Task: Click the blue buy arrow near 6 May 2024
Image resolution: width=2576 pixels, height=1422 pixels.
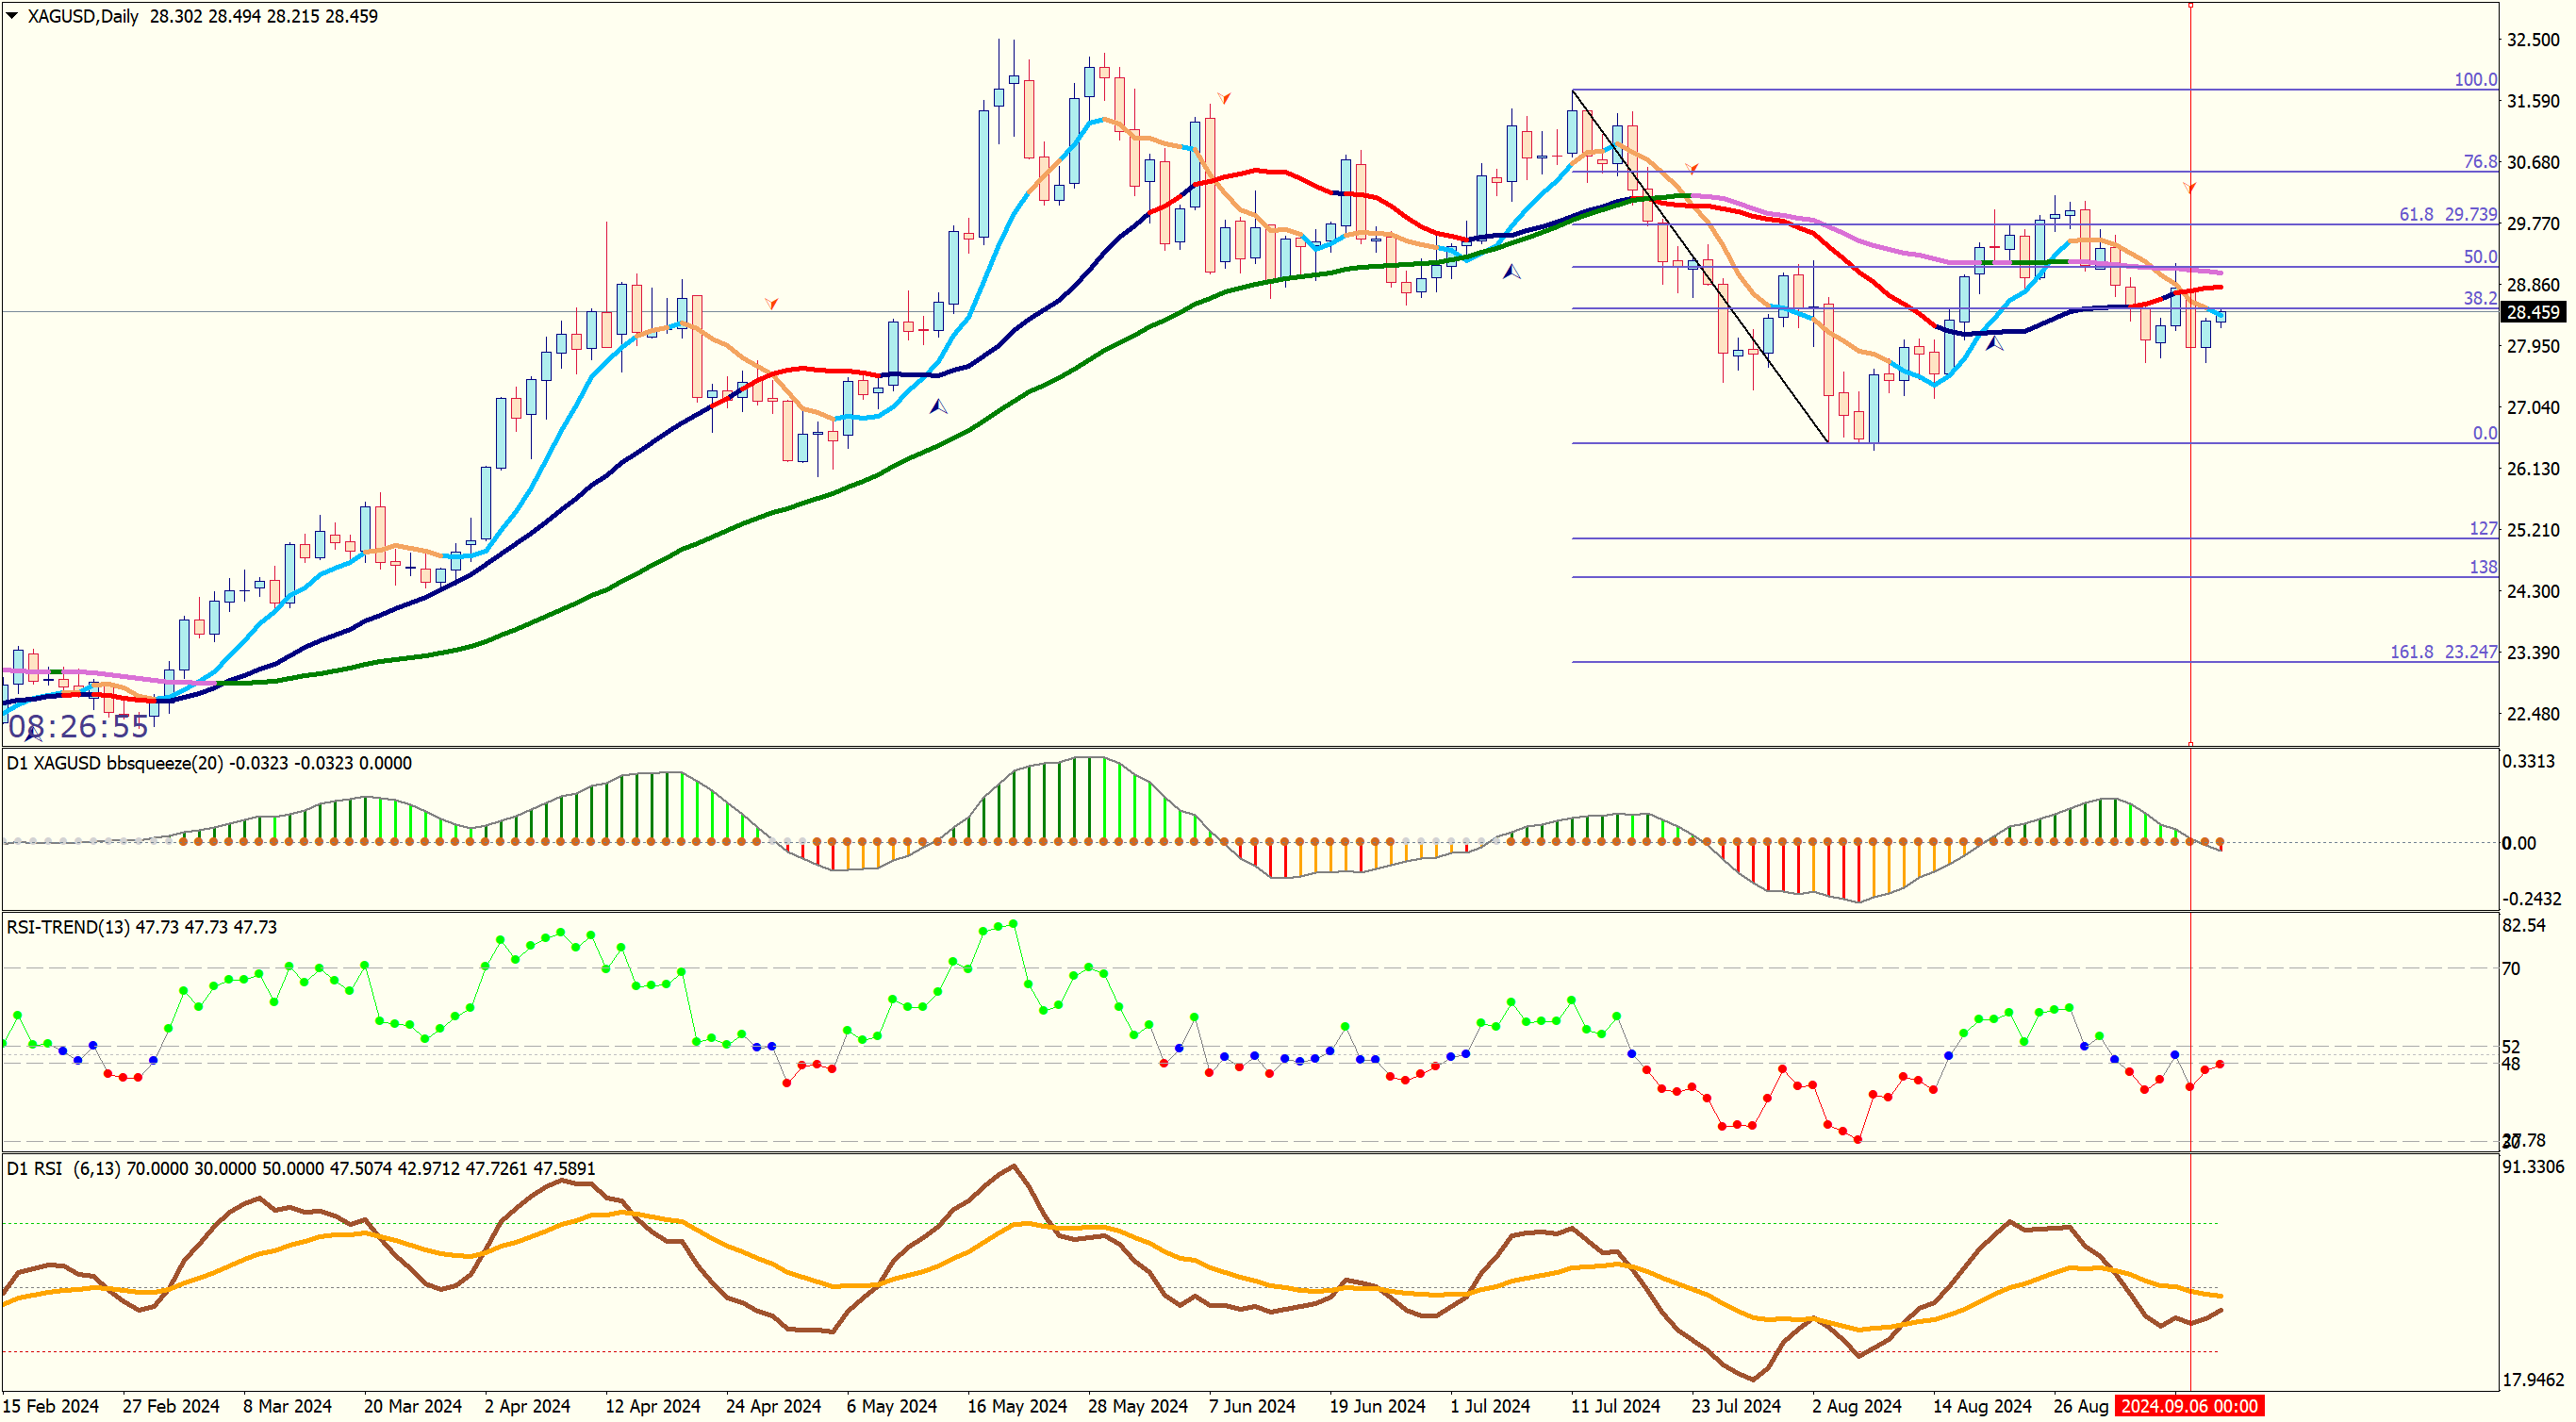Action: pyautogui.click(x=938, y=407)
